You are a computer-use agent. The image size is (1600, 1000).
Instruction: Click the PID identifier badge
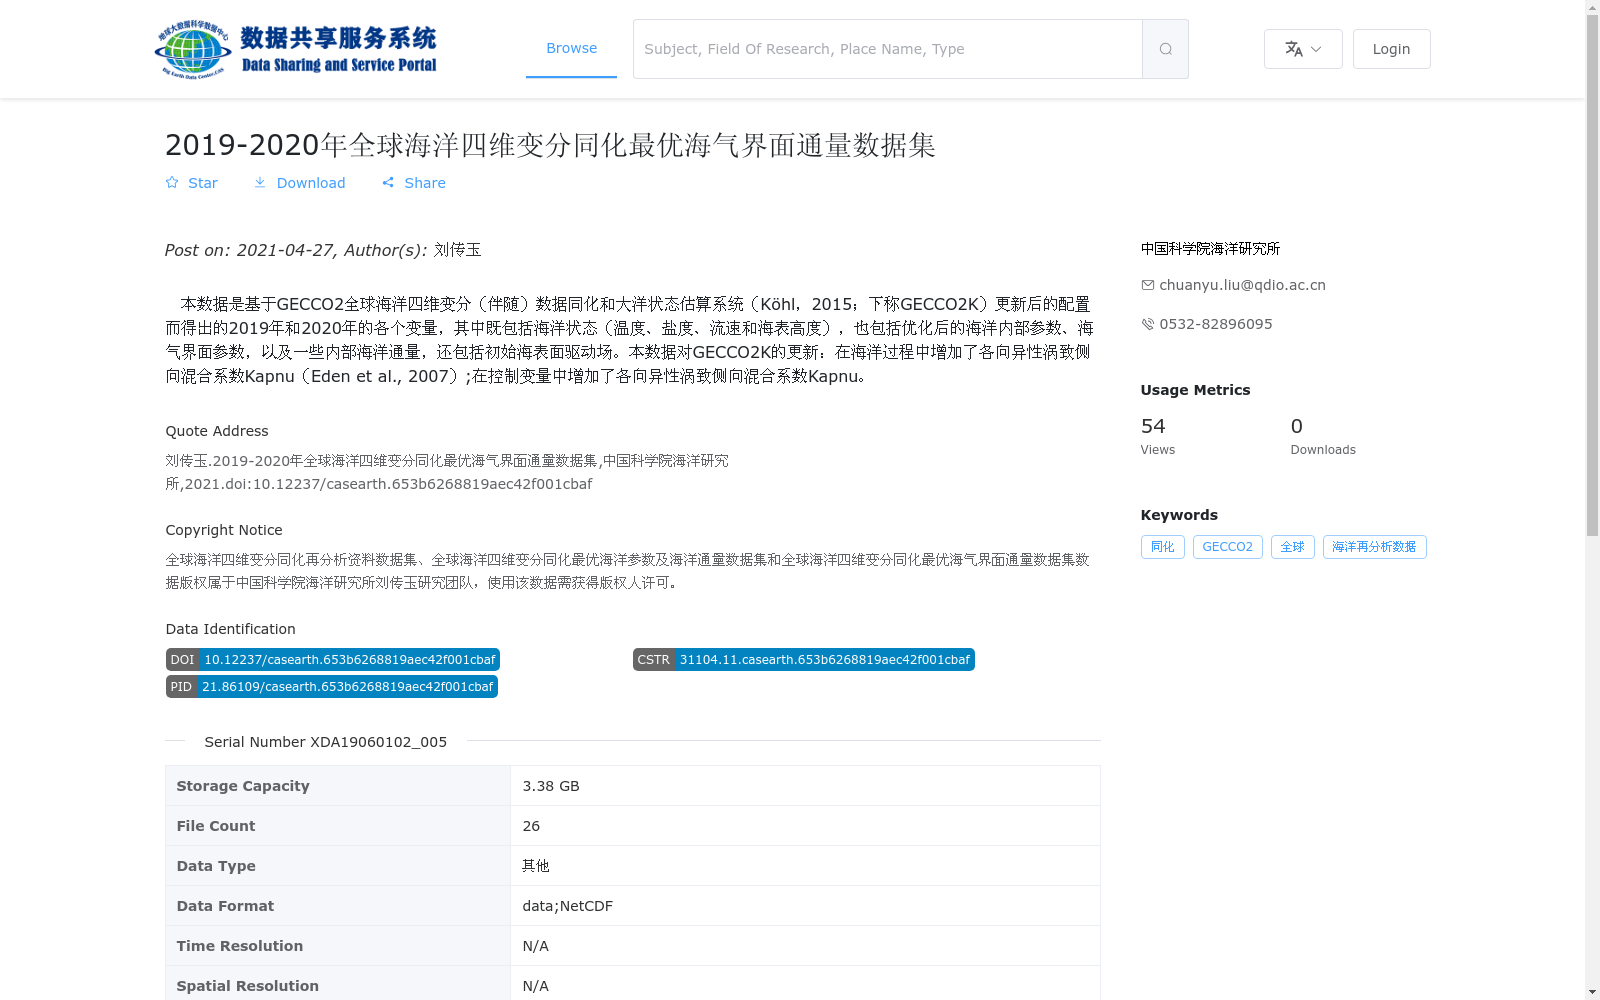(332, 687)
